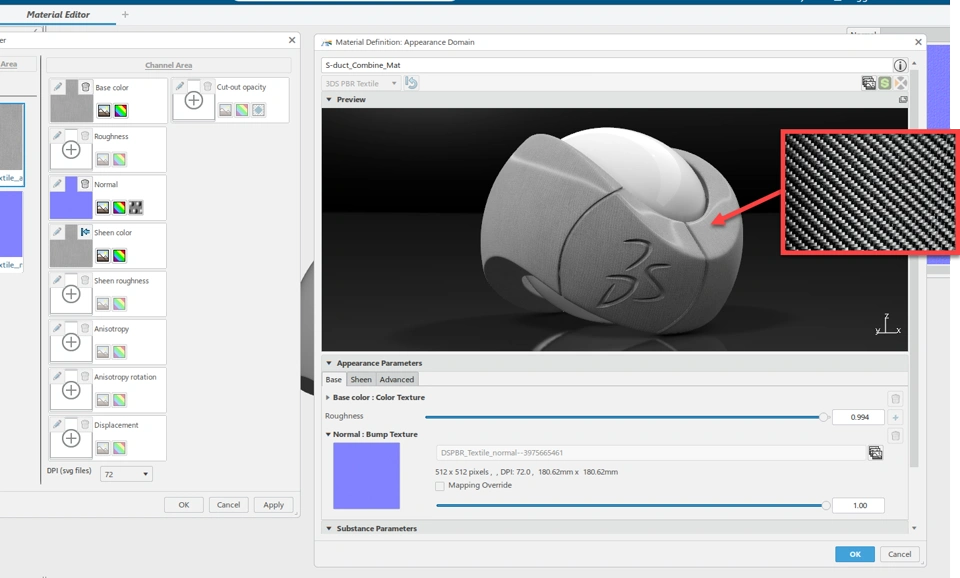Click OK in Material Definition dialog

pos(855,554)
